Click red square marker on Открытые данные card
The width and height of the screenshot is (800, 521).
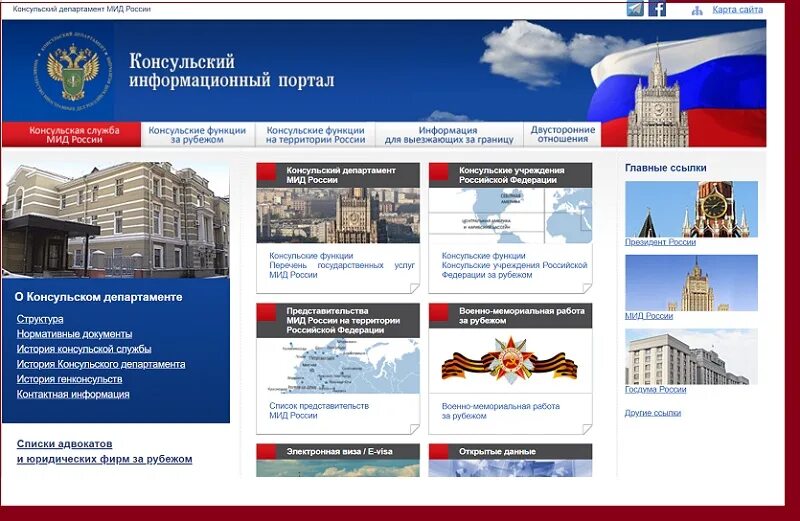[439, 452]
